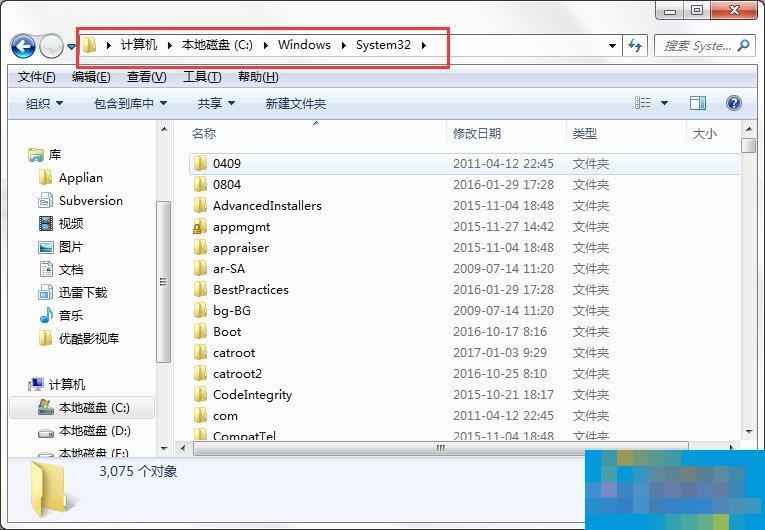Select the bg-BG folder icon

200,310
